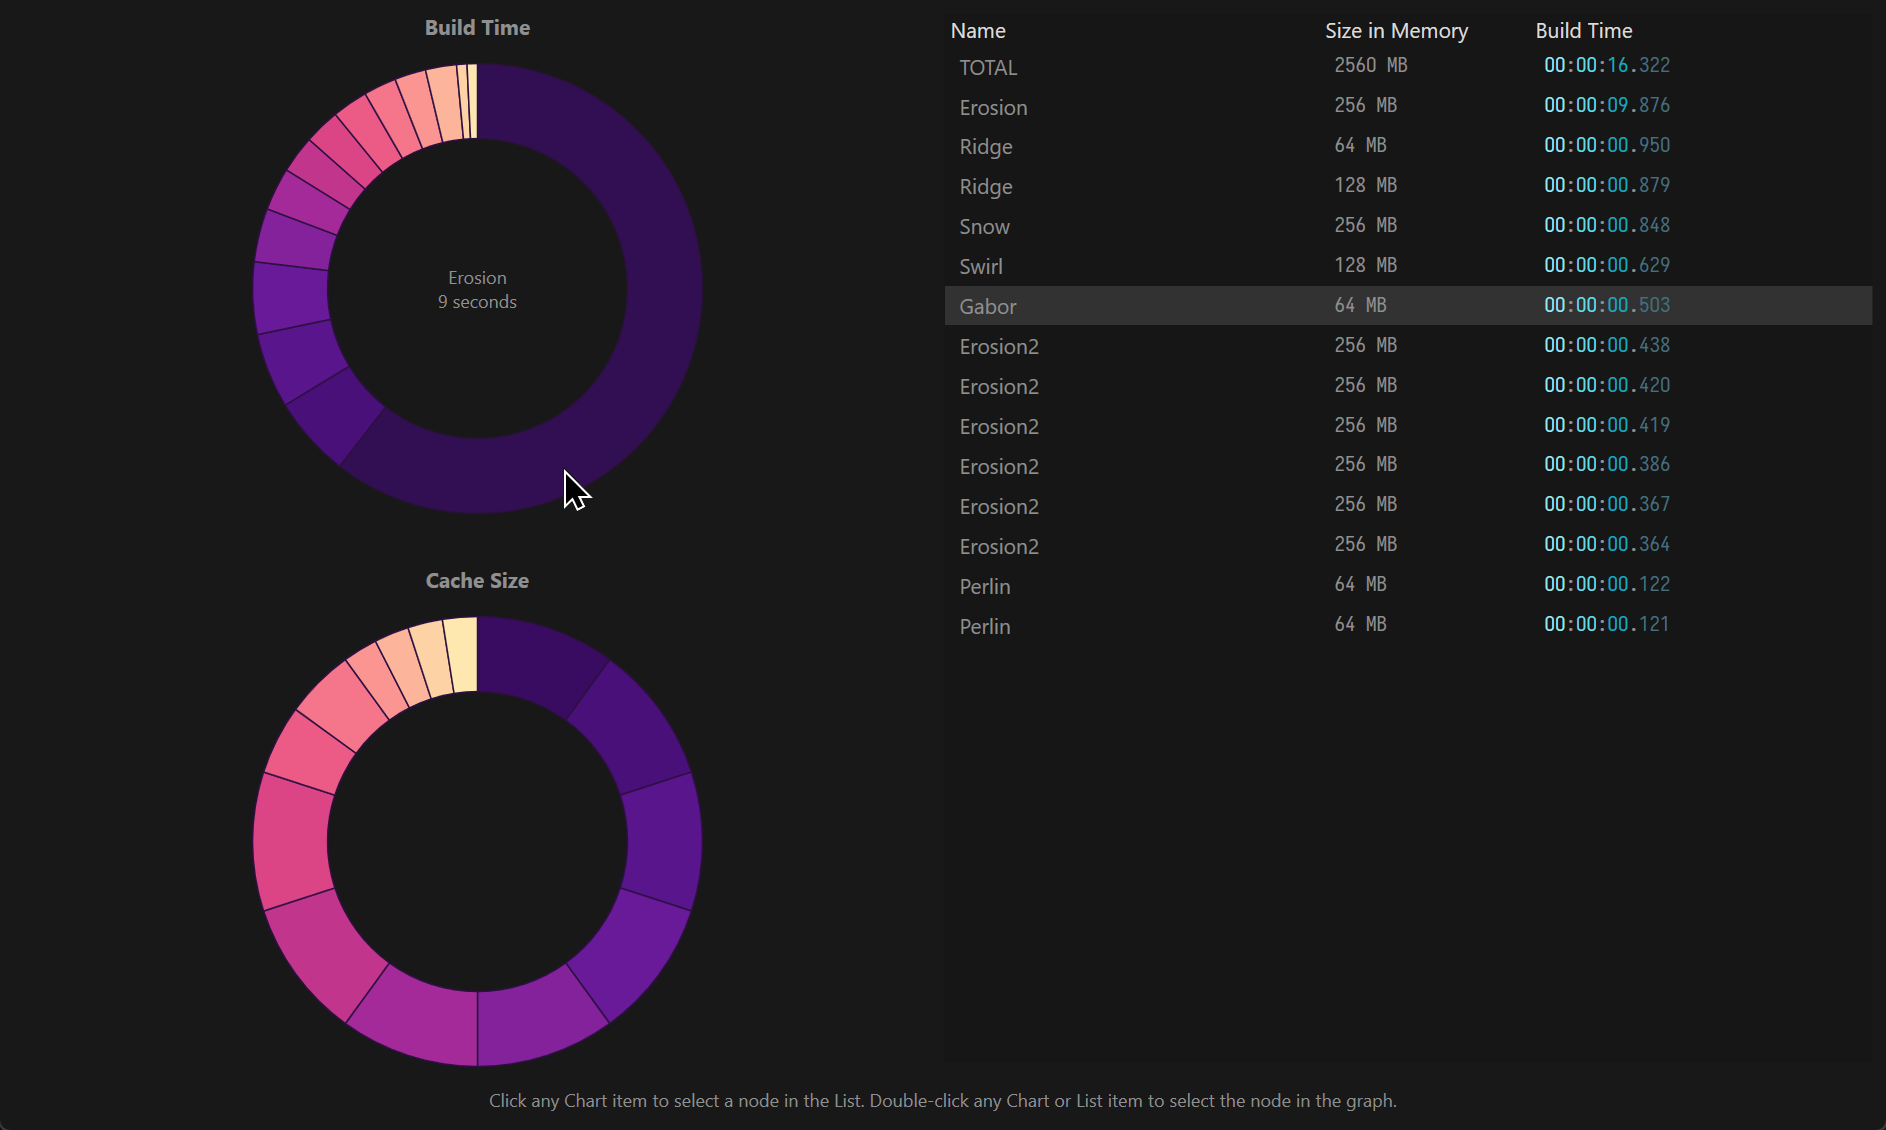The image size is (1886, 1130).
Task: Click the Build Time column header
Action: tap(1584, 31)
